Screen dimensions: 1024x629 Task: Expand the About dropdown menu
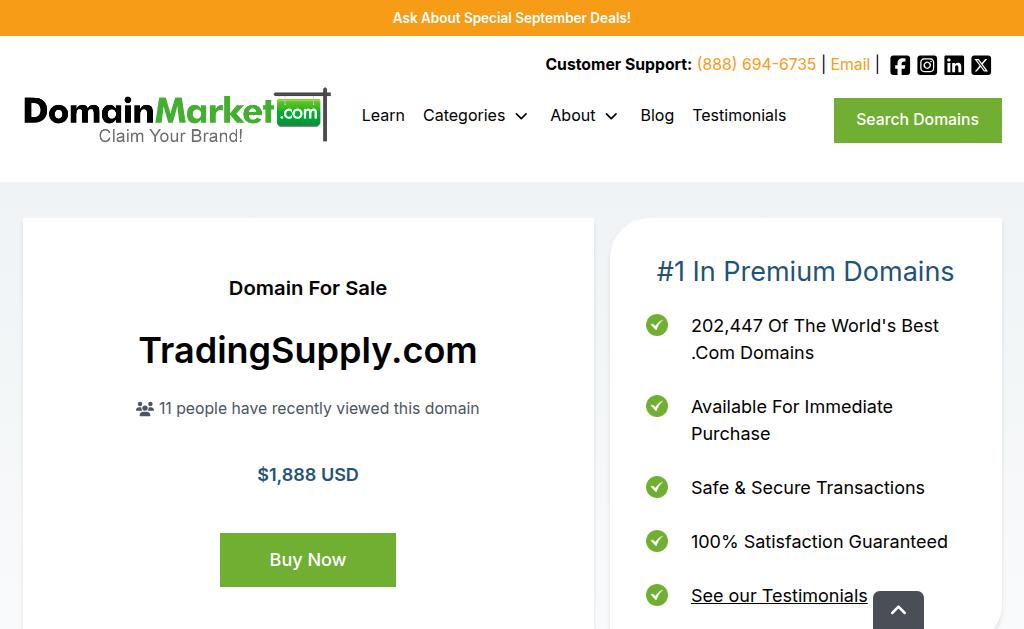pyautogui.click(x=584, y=116)
